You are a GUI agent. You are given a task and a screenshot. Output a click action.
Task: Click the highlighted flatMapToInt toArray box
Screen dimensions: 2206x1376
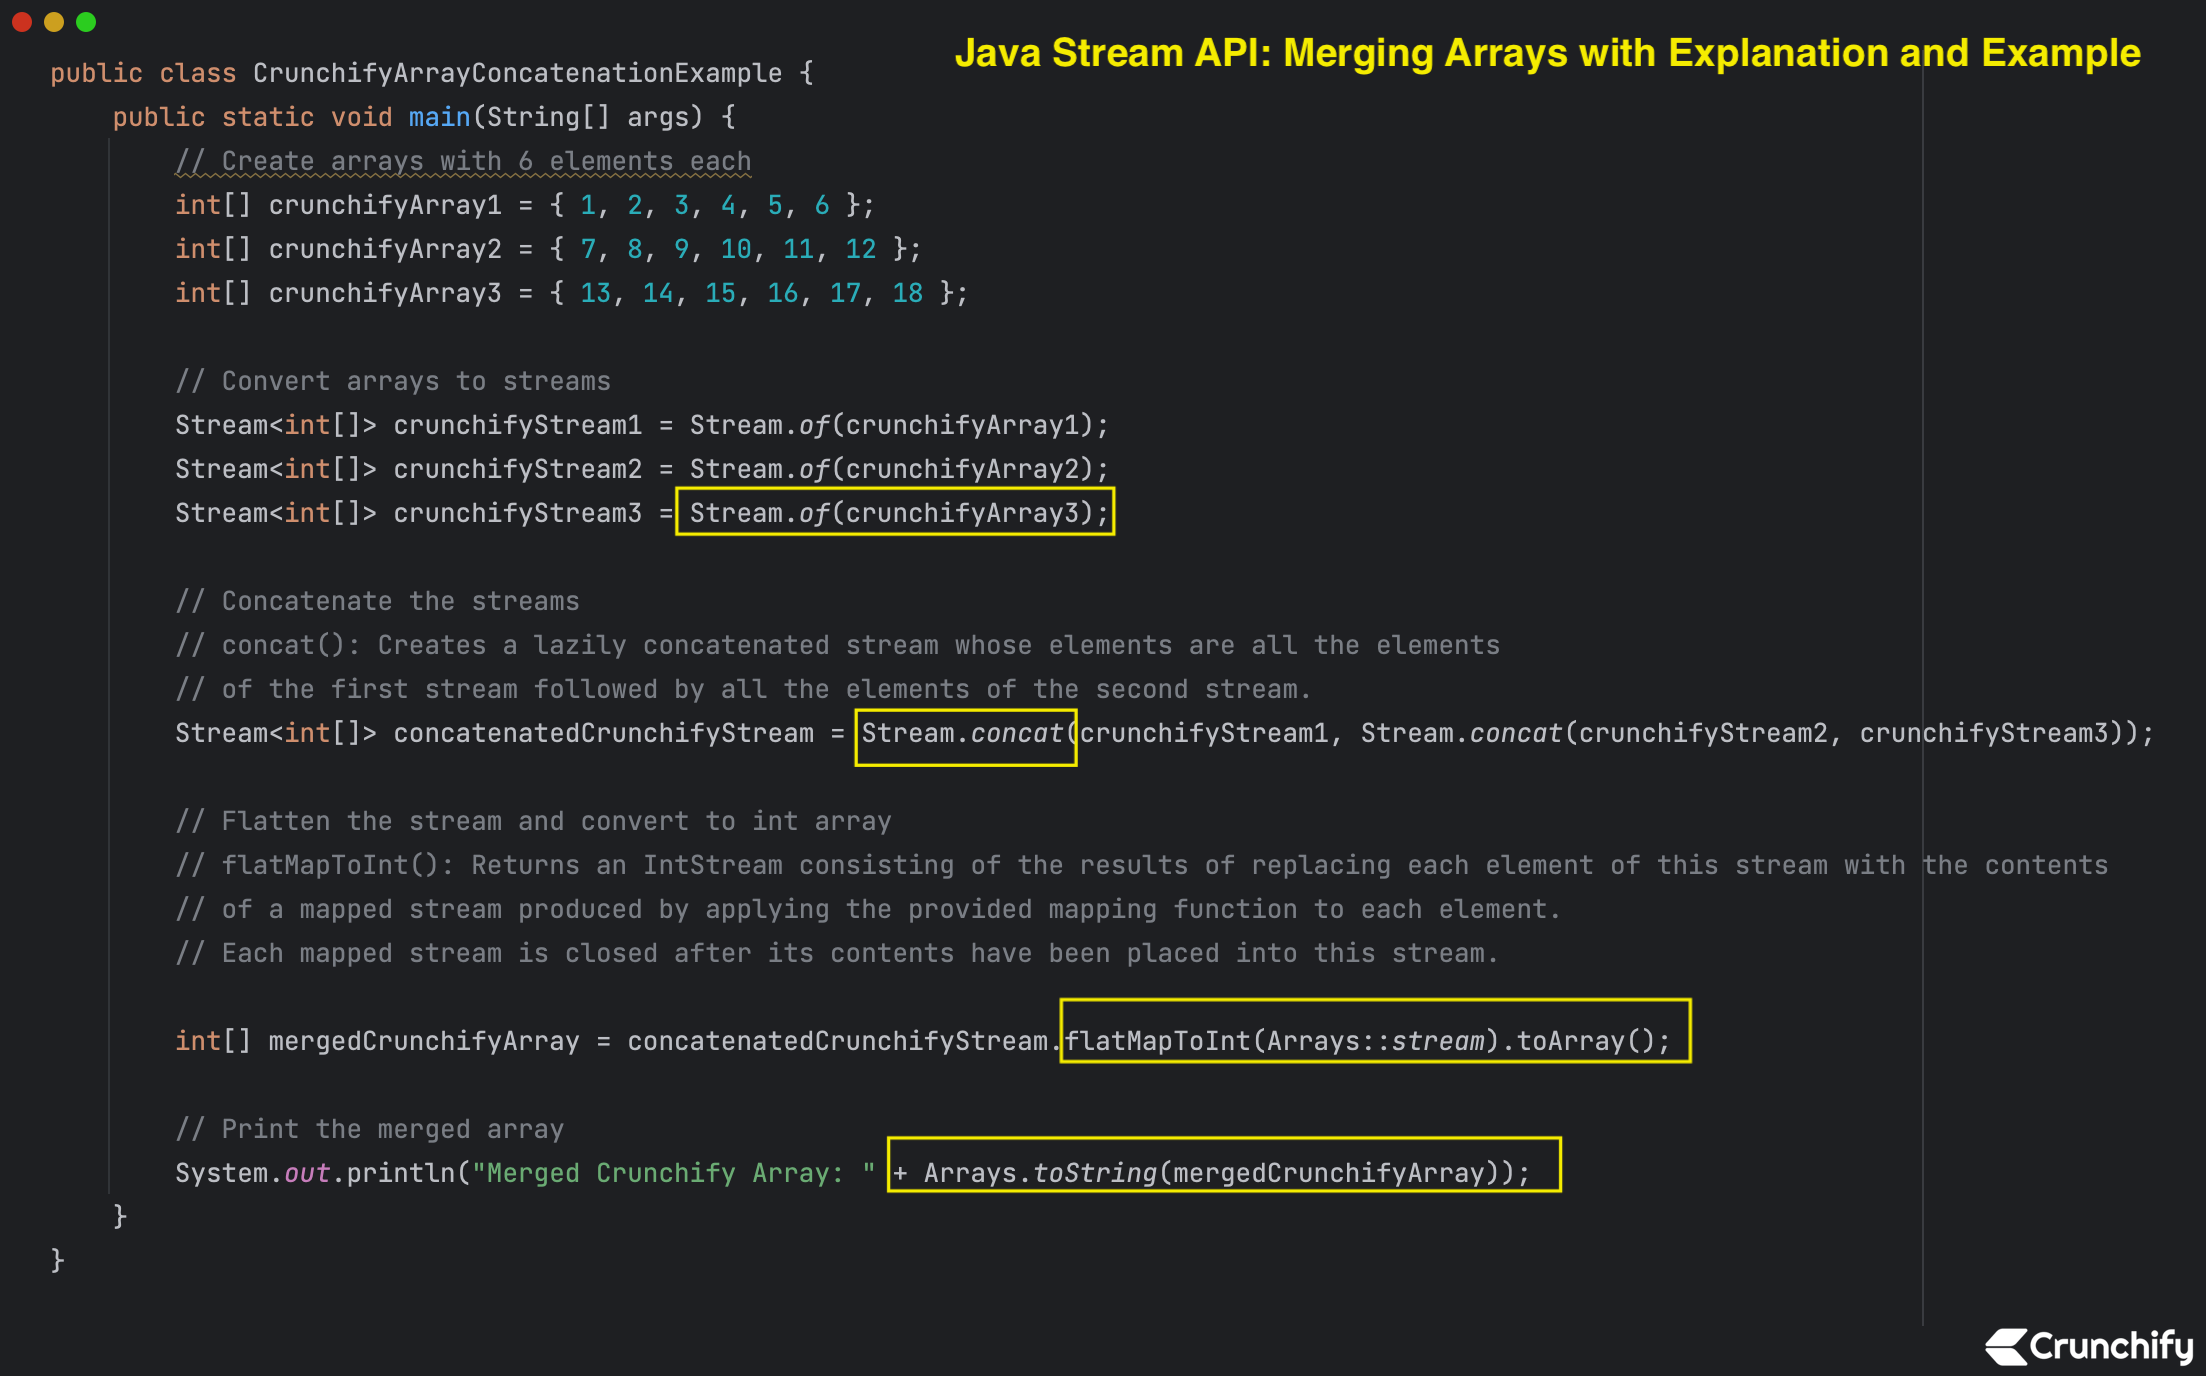pyautogui.click(x=1373, y=1039)
